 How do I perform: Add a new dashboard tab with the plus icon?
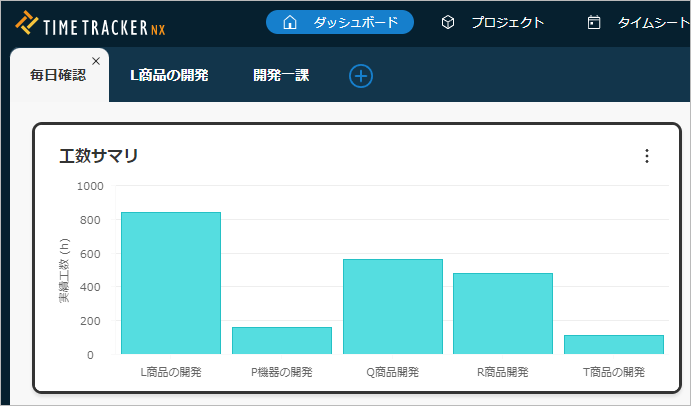click(x=361, y=75)
